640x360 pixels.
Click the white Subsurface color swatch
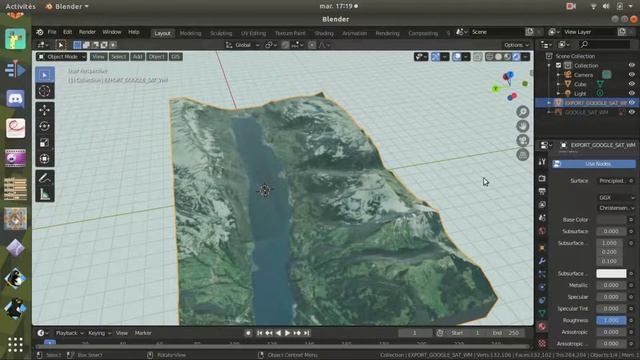(x=611, y=273)
